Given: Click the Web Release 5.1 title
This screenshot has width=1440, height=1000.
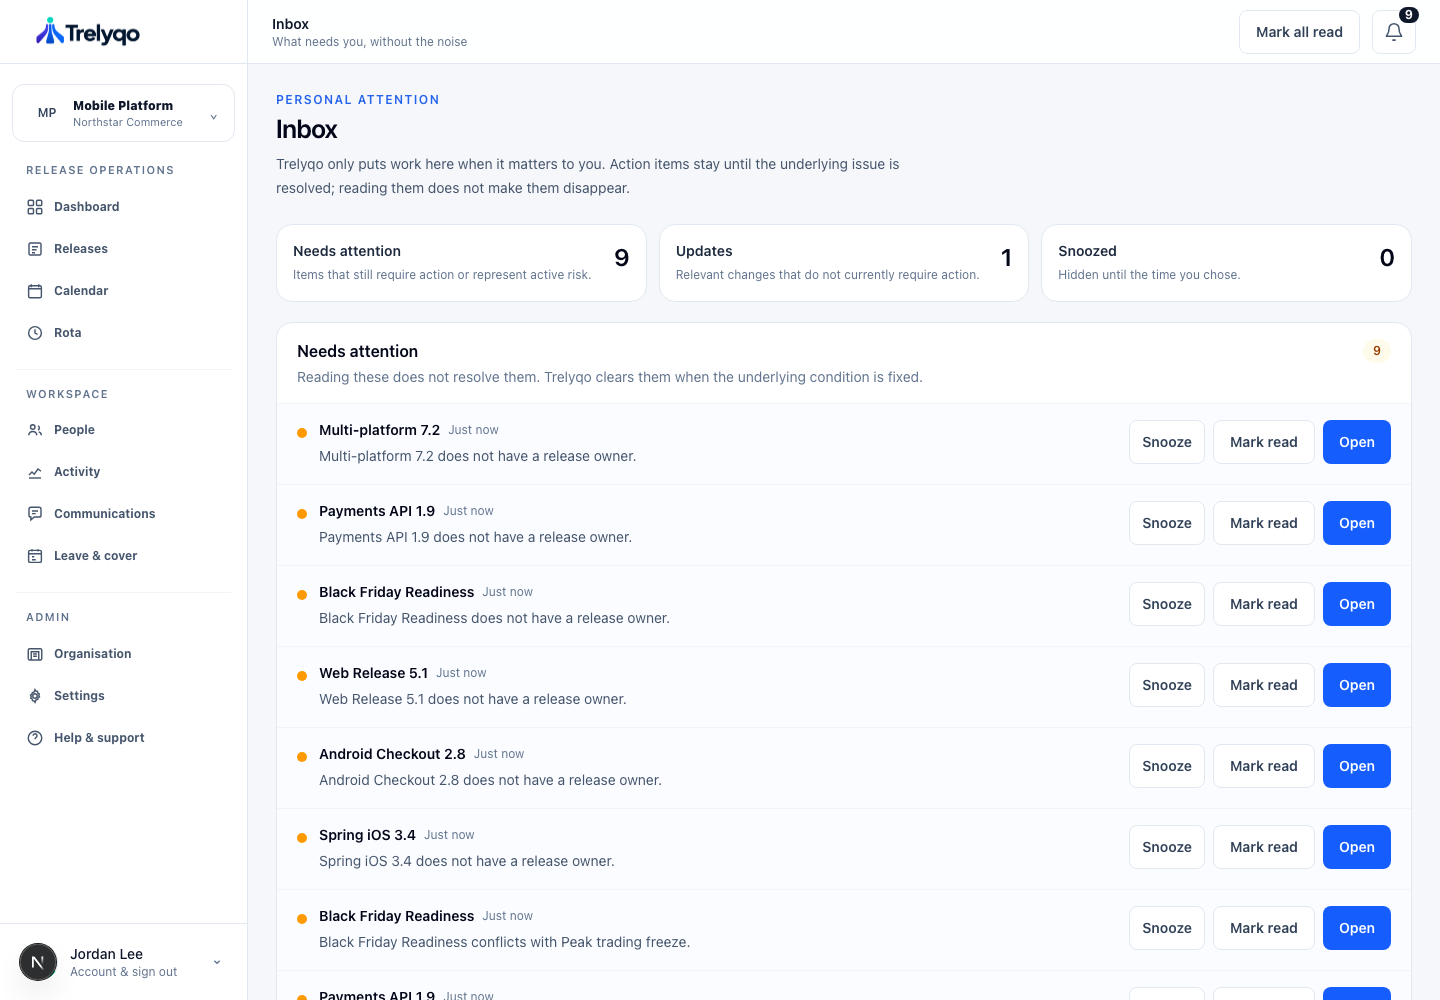Looking at the screenshot, I should click(373, 673).
